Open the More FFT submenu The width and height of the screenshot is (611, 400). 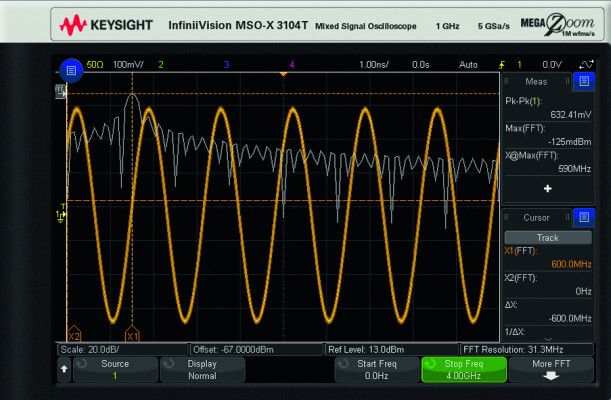point(551,369)
